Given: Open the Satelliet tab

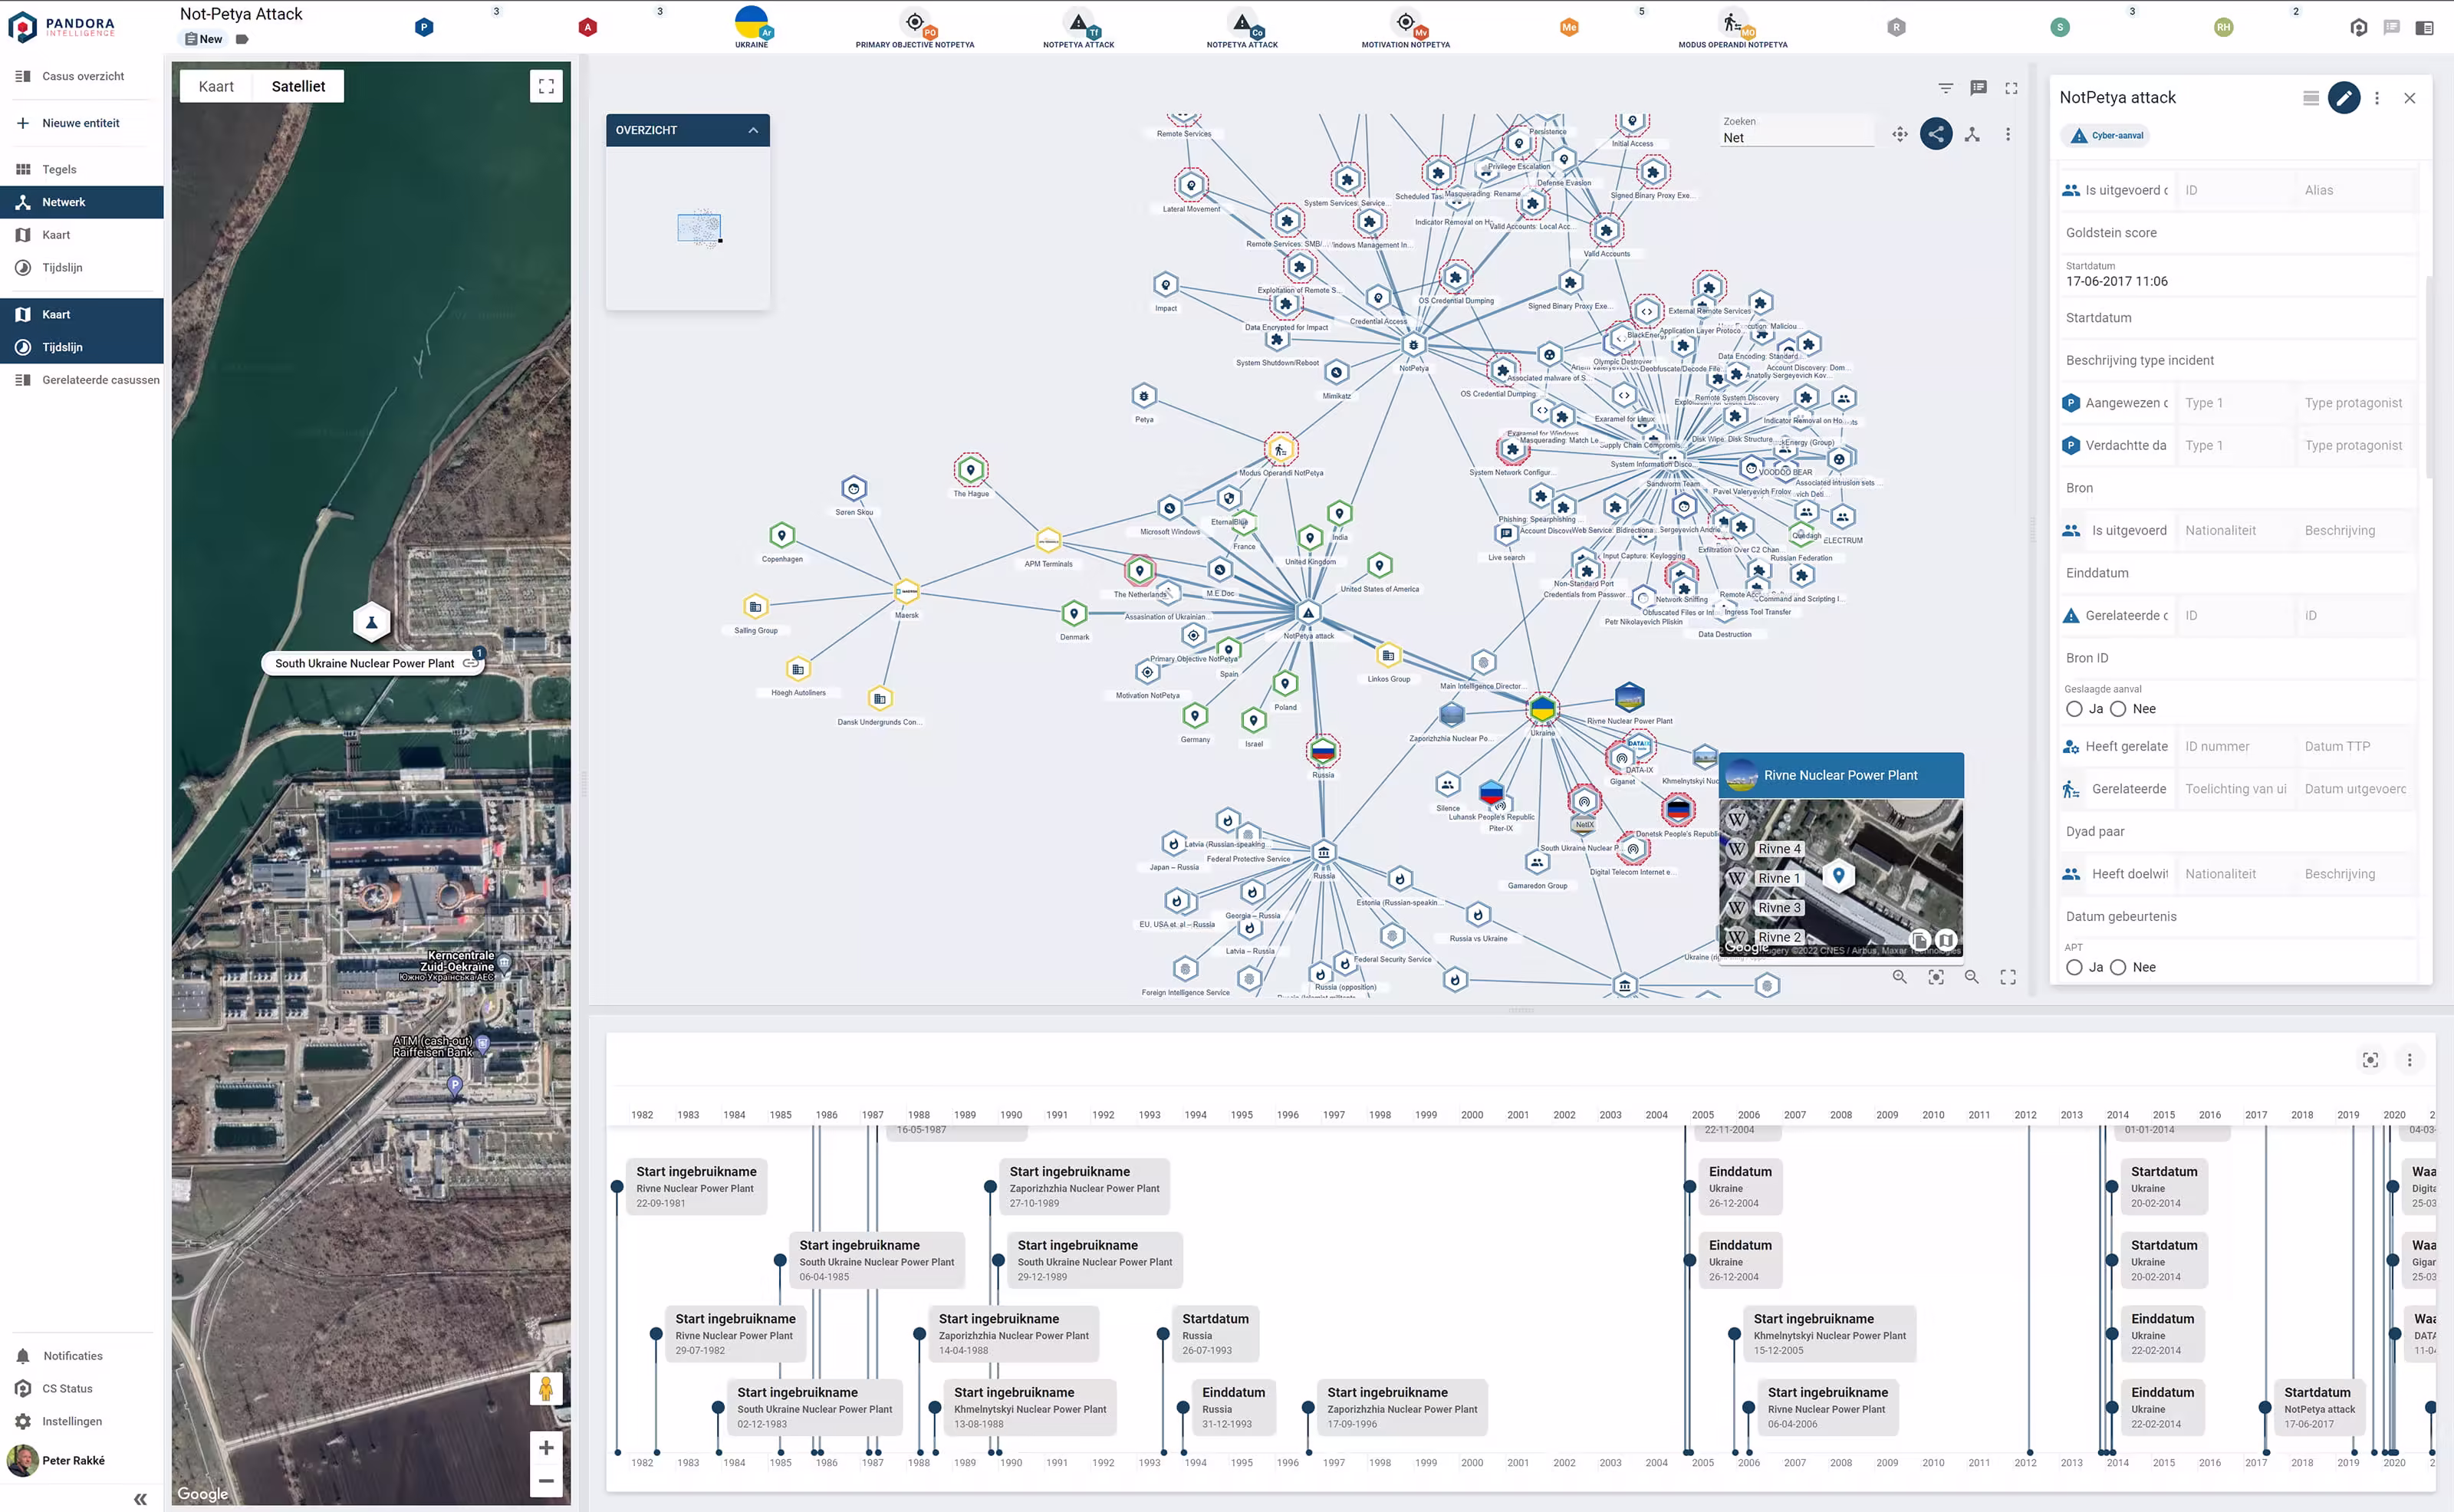Looking at the screenshot, I should (x=298, y=86).
